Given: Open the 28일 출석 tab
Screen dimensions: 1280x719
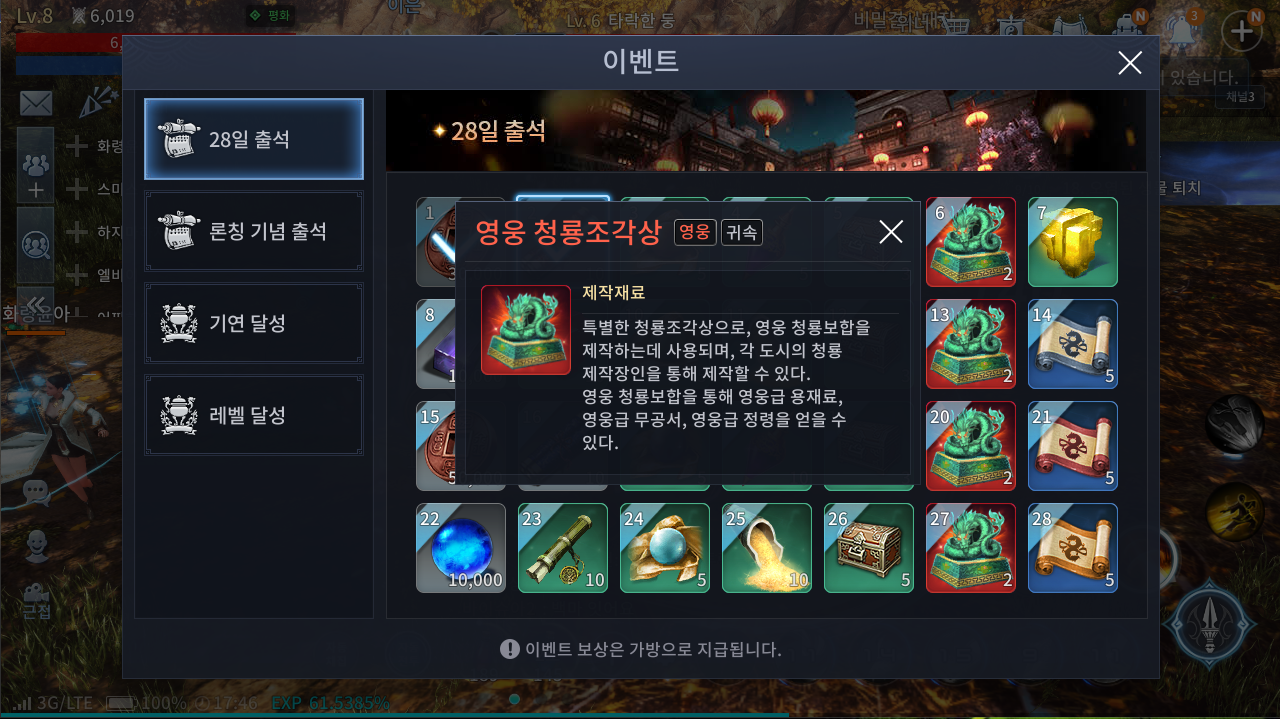Looking at the screenshot, I should point(254,139).
